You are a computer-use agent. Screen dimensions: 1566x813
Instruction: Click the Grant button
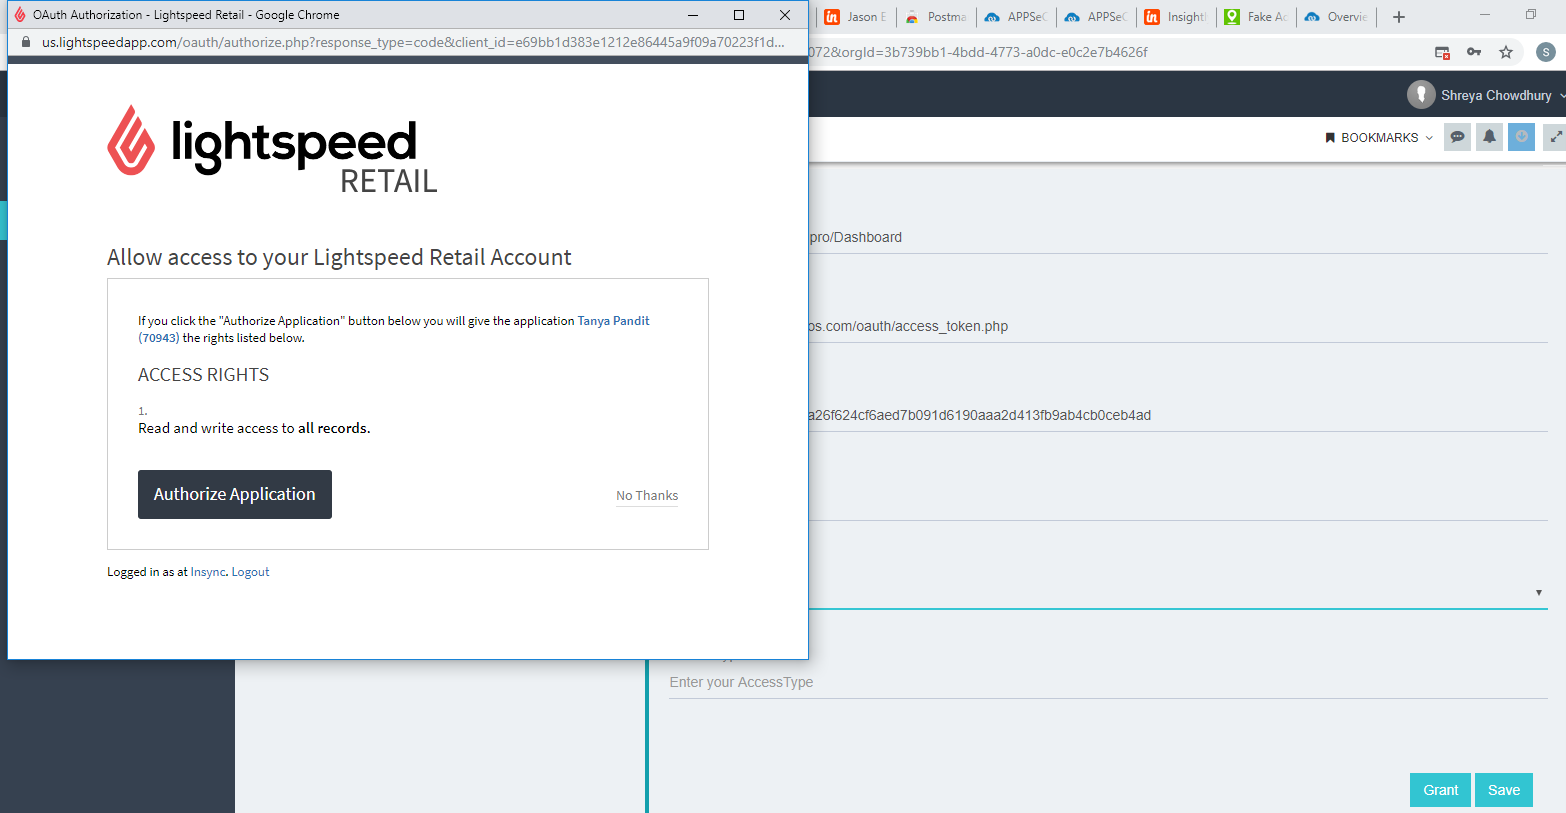1439,789
